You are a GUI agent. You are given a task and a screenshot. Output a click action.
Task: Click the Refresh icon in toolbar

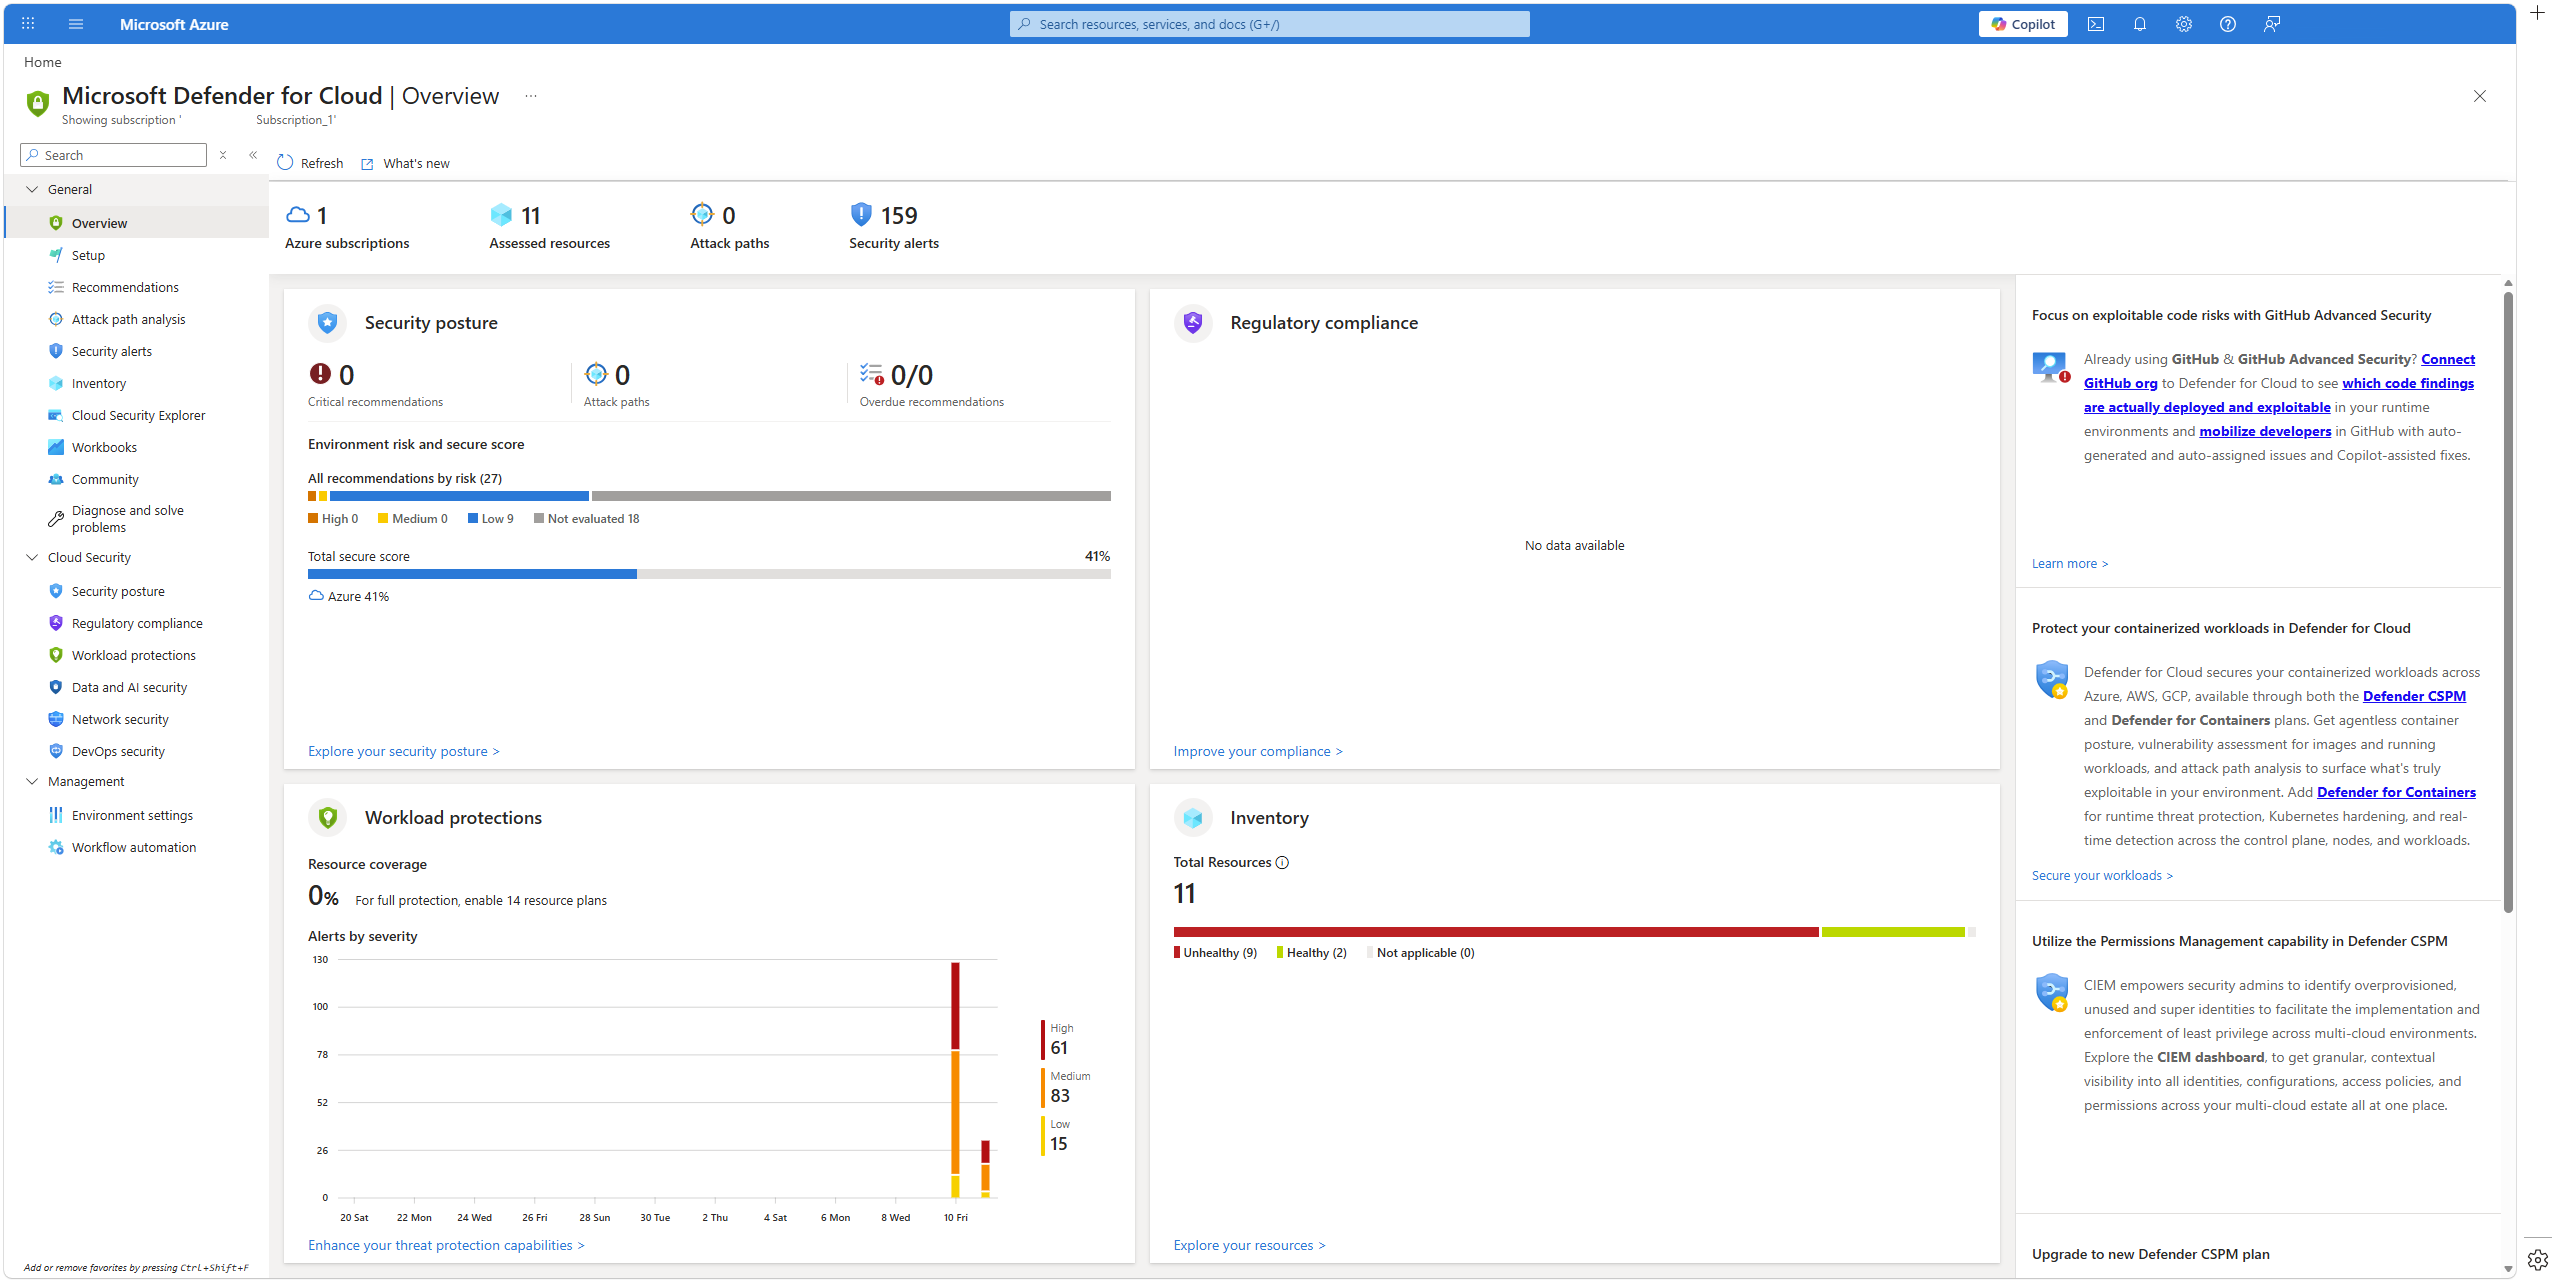pos(286,163)
